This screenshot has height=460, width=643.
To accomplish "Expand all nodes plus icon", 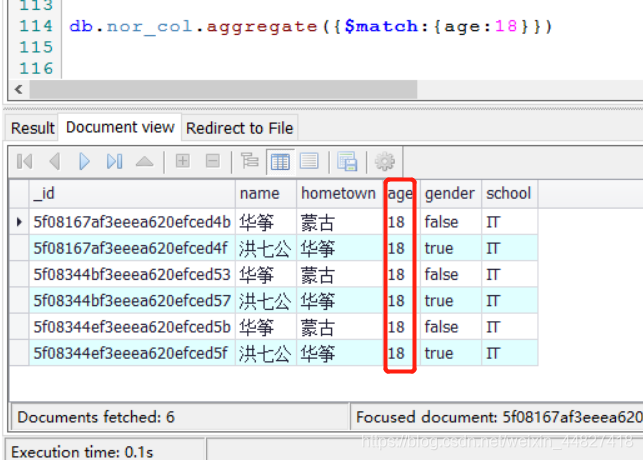I will click(182, 161).
